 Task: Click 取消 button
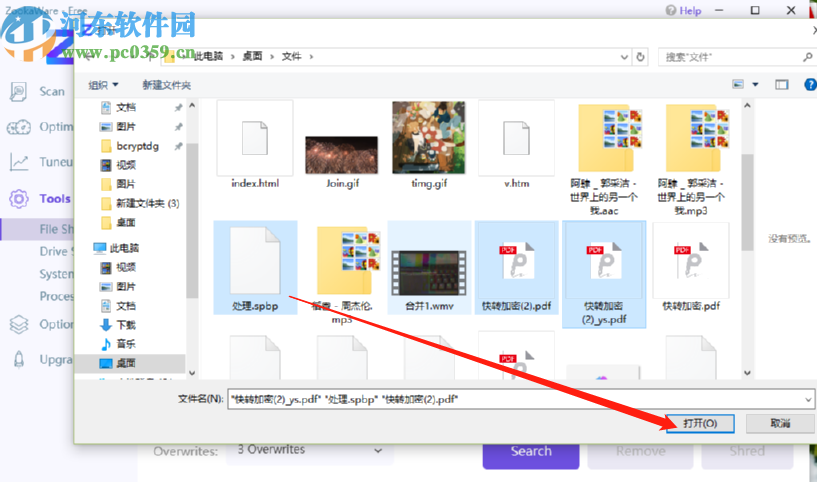780,423
